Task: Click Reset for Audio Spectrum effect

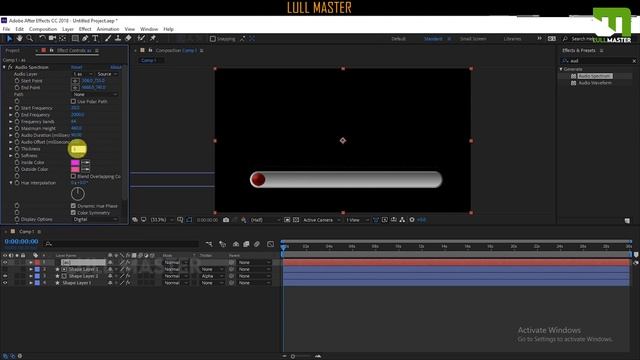Action: (x=76, y=67)
